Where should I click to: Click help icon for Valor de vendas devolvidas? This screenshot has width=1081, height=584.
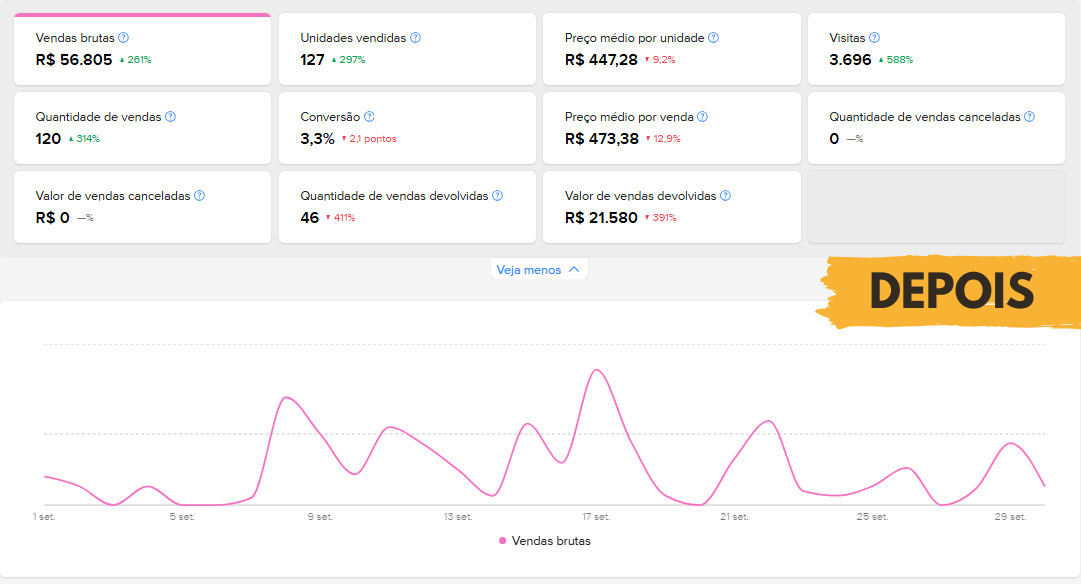[x=725, y=196]
